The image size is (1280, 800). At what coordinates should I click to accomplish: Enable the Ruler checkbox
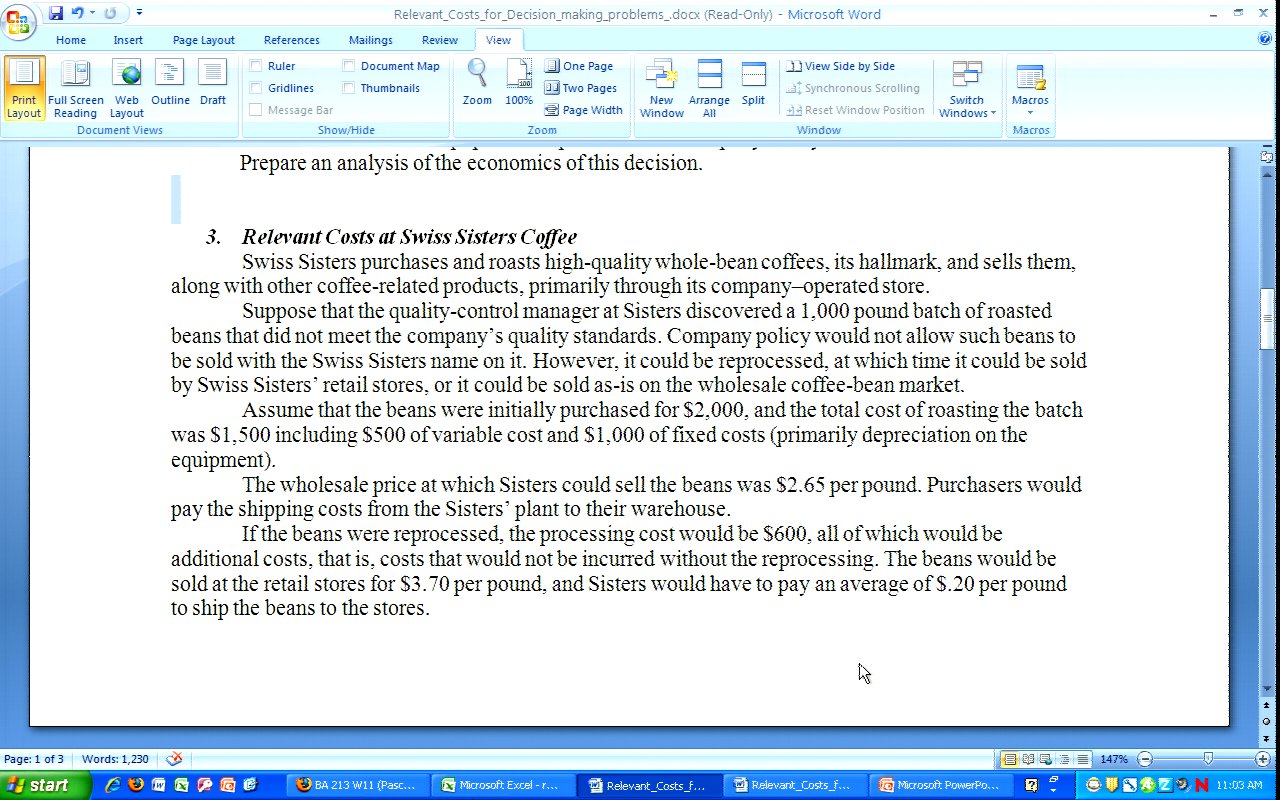[256, 66]
